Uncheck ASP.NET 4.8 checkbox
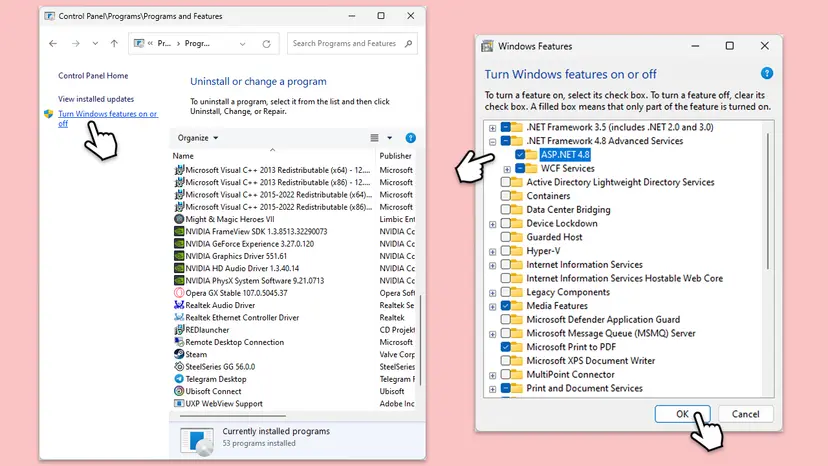This screenshot has width=828, height=466. click(520, 154)
